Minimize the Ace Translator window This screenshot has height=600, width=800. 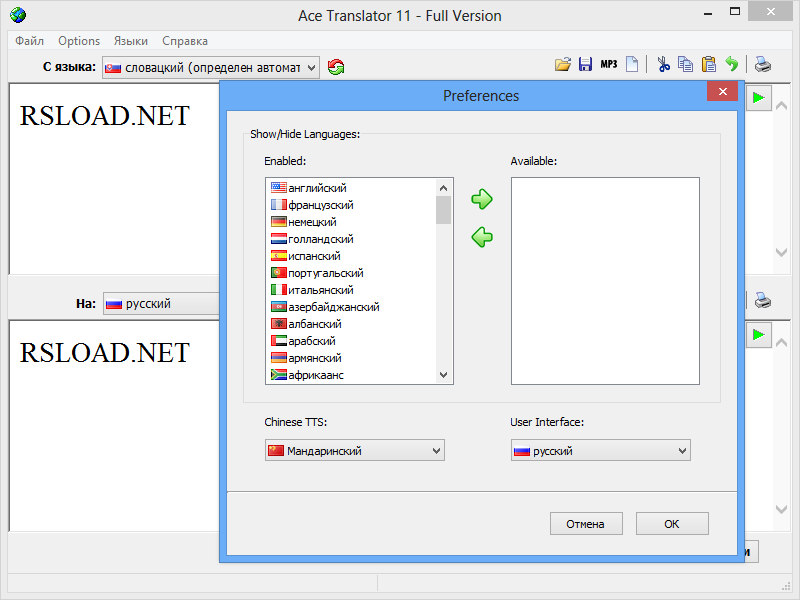coord(708,13)
